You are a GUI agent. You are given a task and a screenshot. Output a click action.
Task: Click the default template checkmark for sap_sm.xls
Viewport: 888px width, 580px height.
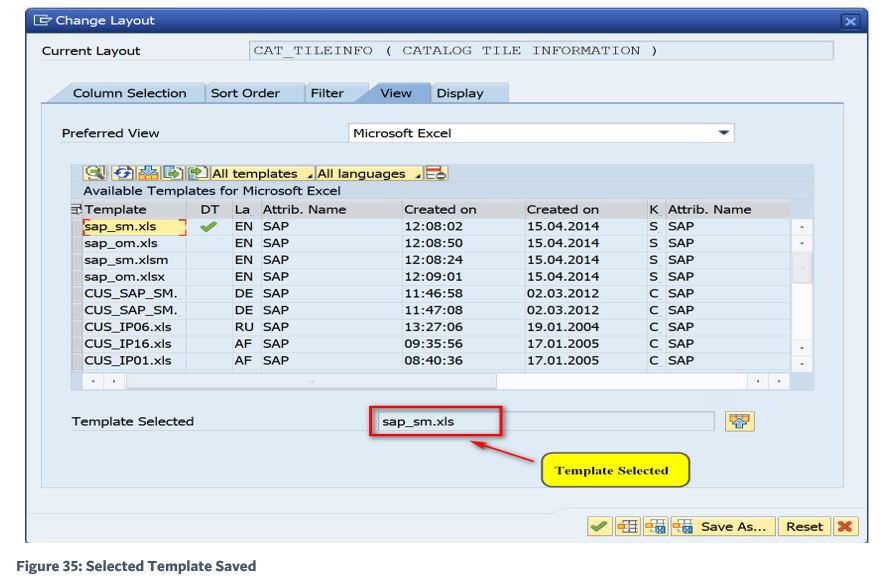point(208,227)
